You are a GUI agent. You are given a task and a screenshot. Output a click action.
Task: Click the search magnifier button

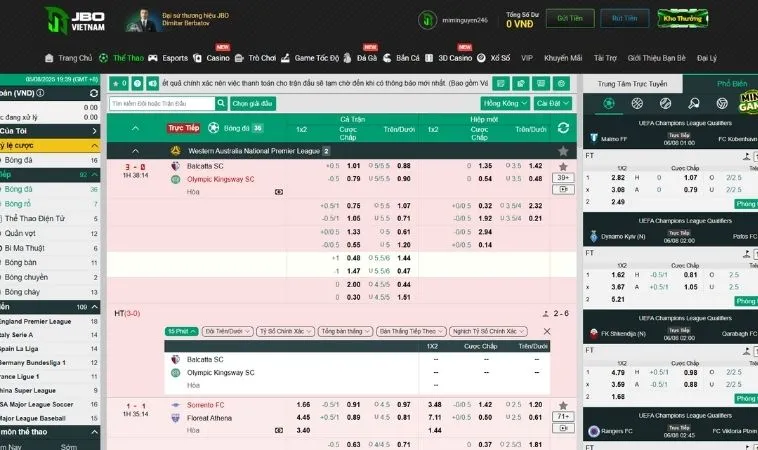coord(221,103)
